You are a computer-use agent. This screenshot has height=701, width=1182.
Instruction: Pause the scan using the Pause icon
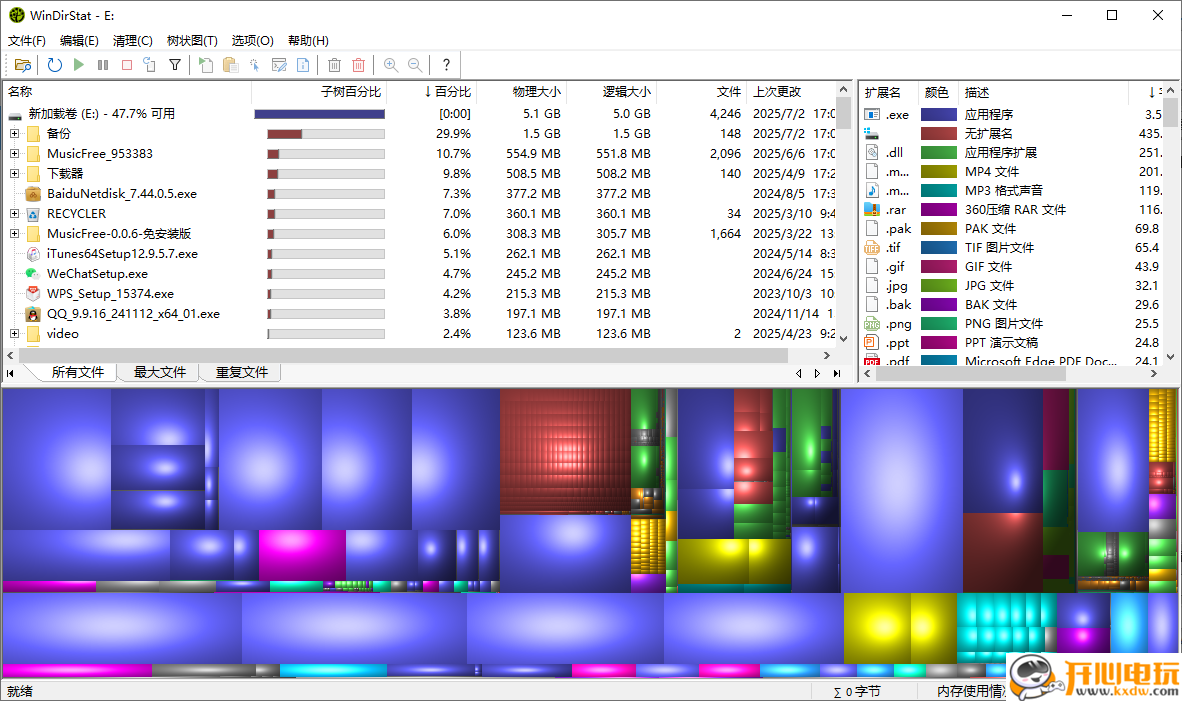point(105,64)
